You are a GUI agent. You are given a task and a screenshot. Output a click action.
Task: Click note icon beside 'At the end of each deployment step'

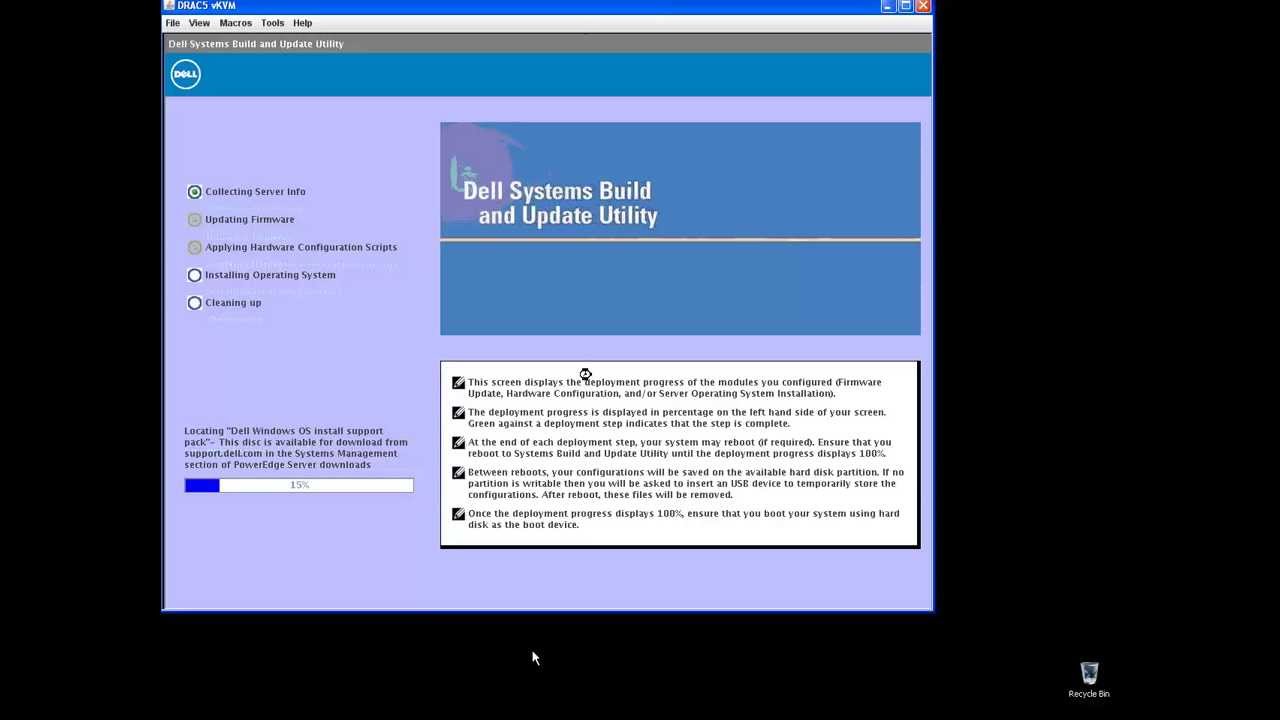pyautogui.click(x=458, y=443)
